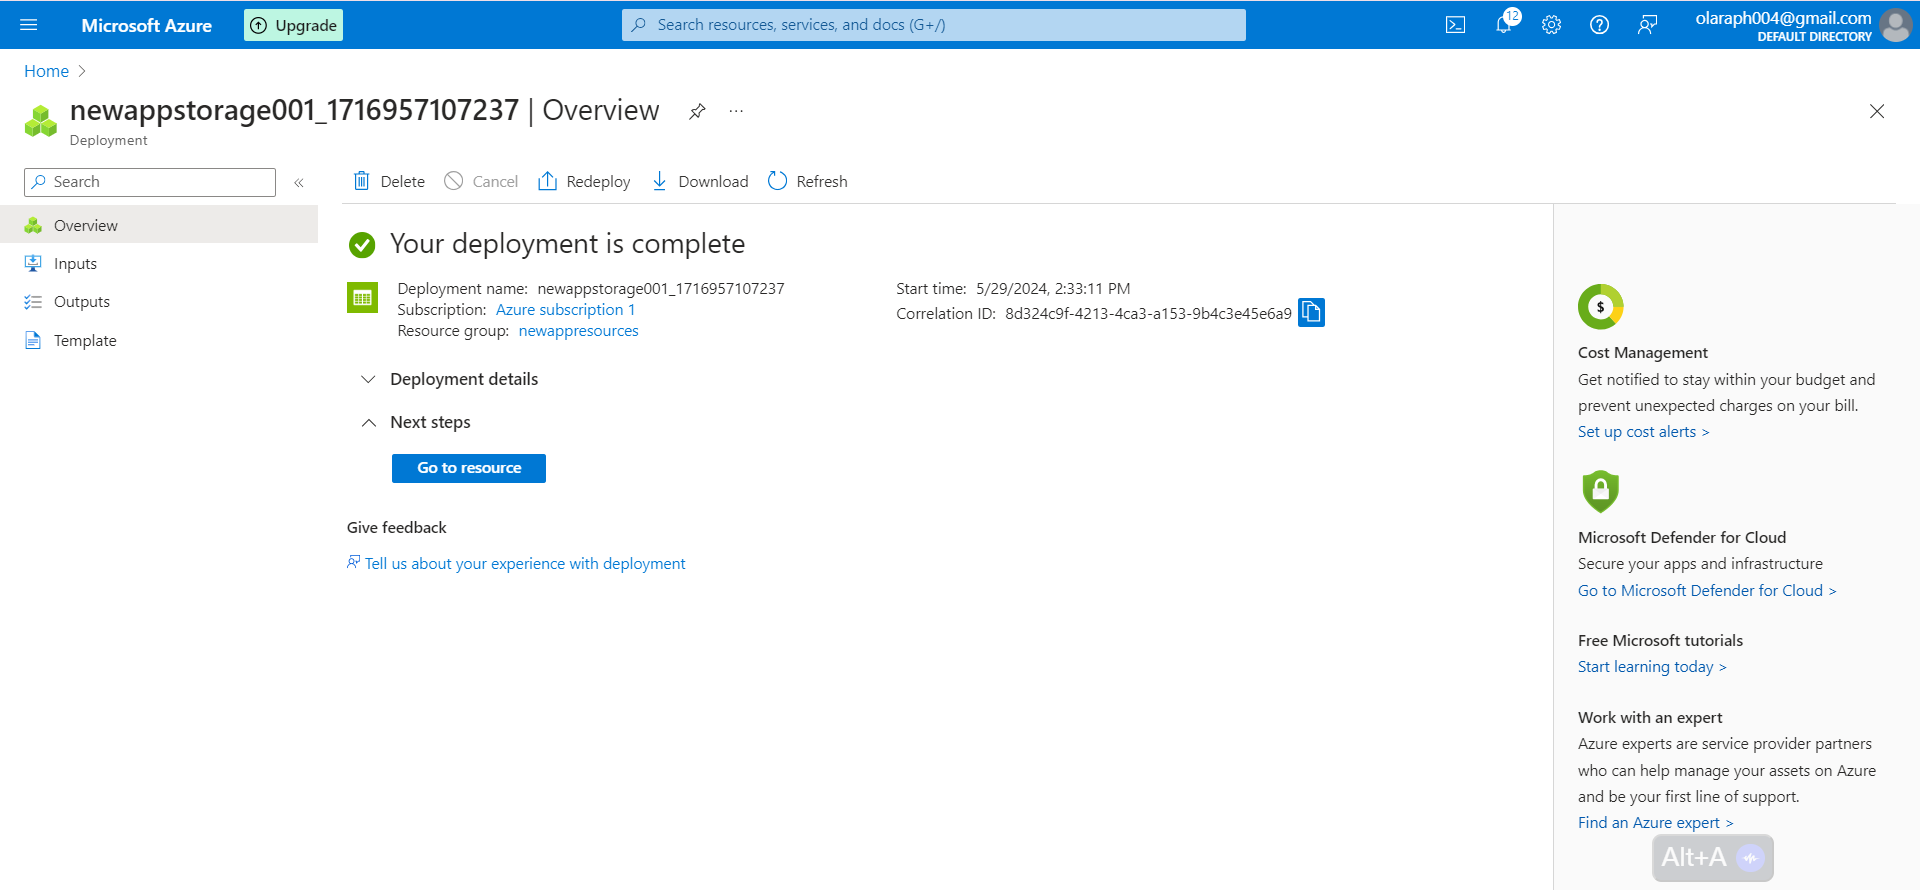
Task: Download the deployment template
Action: pyautogui.click(x=699, y=181)
